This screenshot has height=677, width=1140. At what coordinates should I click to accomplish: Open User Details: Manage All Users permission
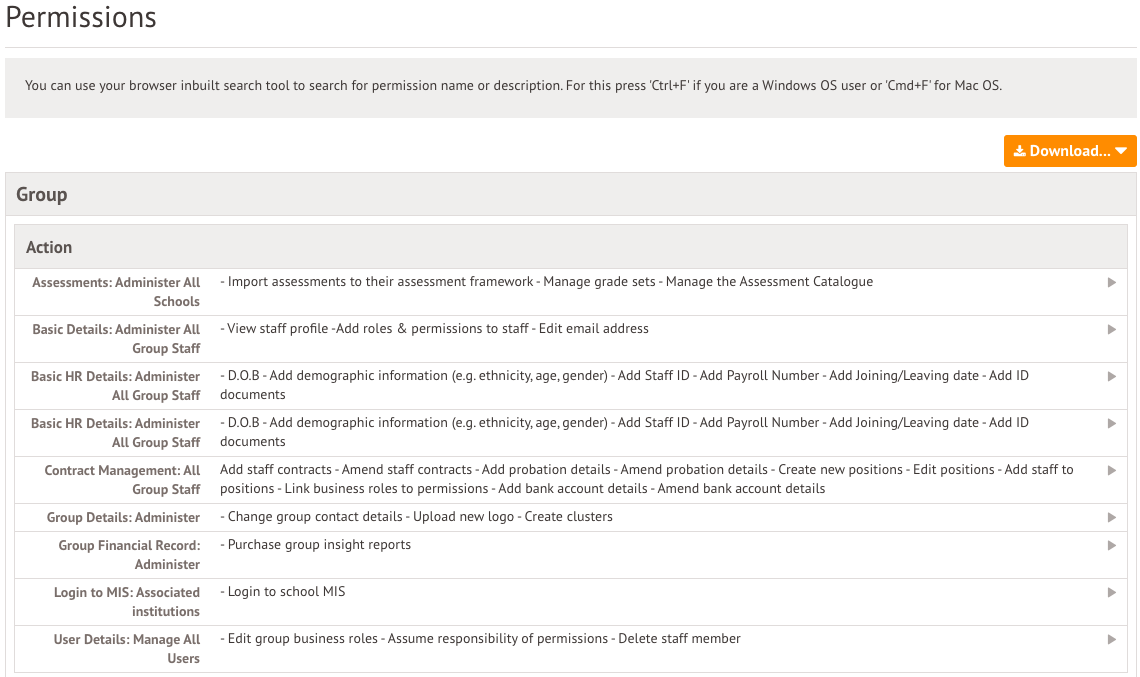click(x=127, y=649)
